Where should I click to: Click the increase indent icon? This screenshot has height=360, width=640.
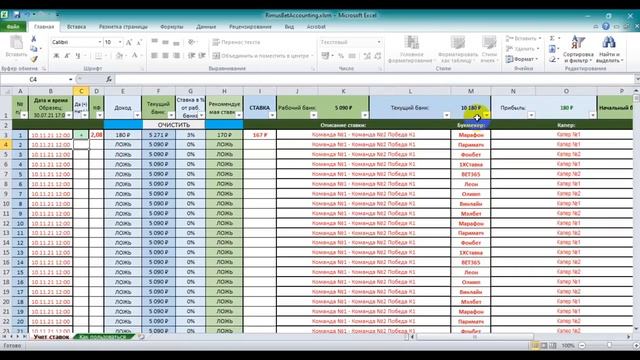202,56
